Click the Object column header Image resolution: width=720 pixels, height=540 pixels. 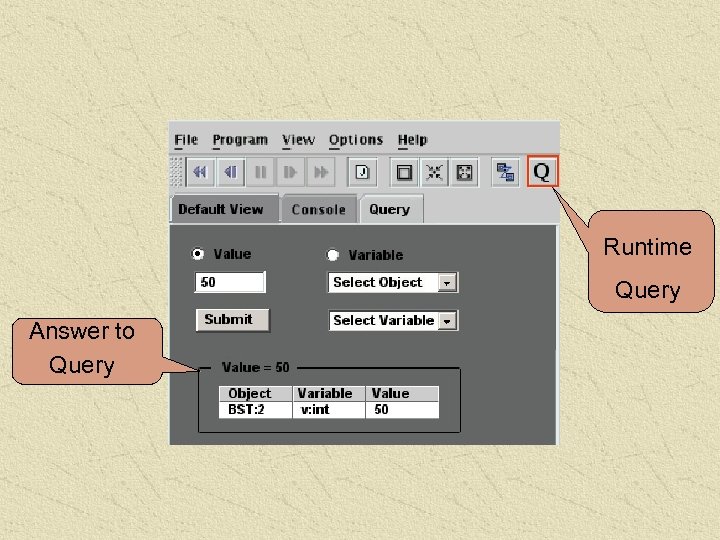[x=256, y=394]
